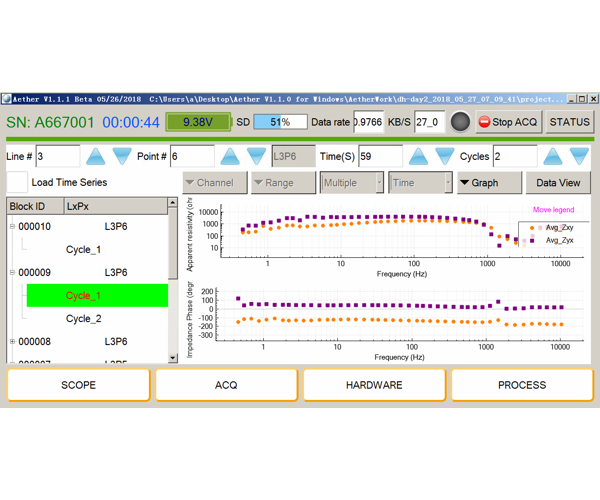Minimize the Aether window
Viewport: 600px width, 500px height.
(x=571, y=99)
